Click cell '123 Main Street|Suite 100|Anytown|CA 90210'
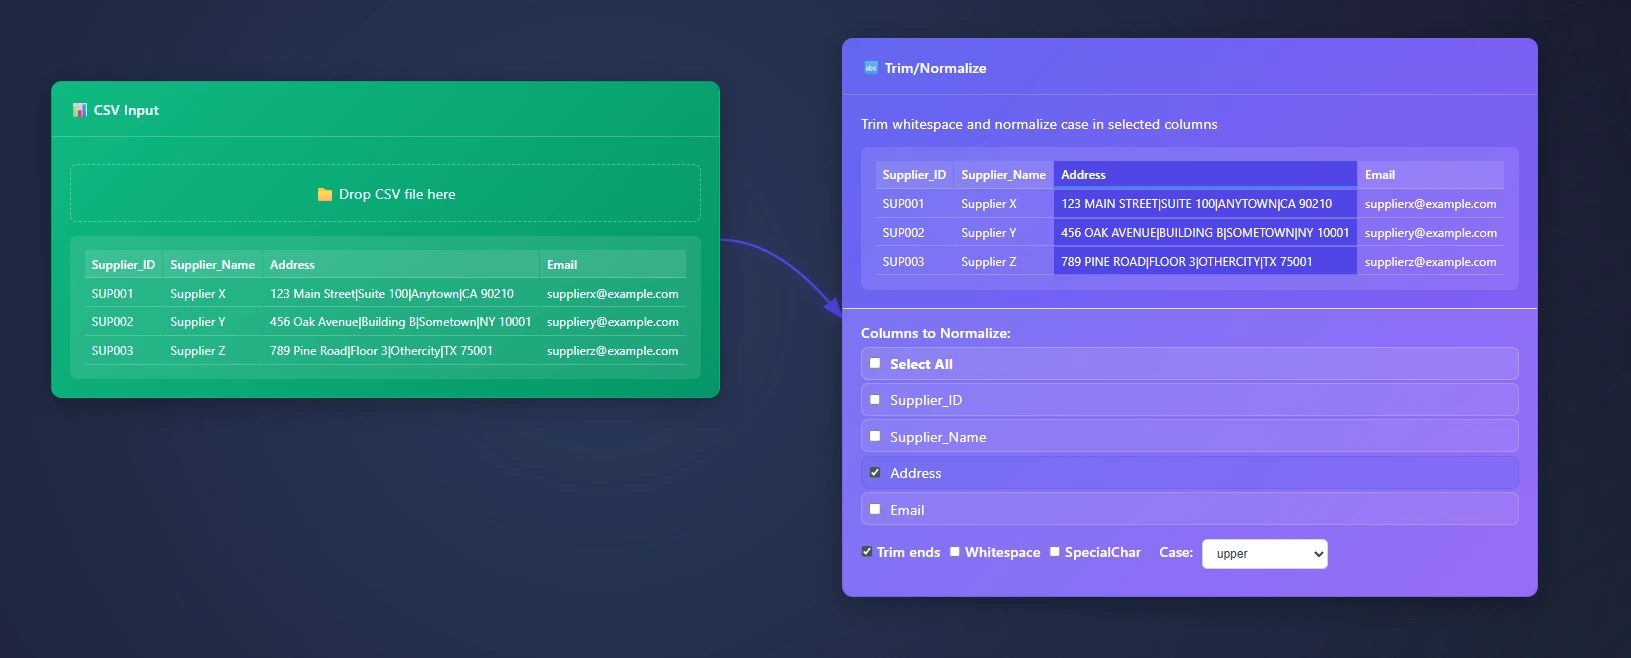Image resolution: width=1631 pixels, height=658 pixels. (x=400, y=294)
